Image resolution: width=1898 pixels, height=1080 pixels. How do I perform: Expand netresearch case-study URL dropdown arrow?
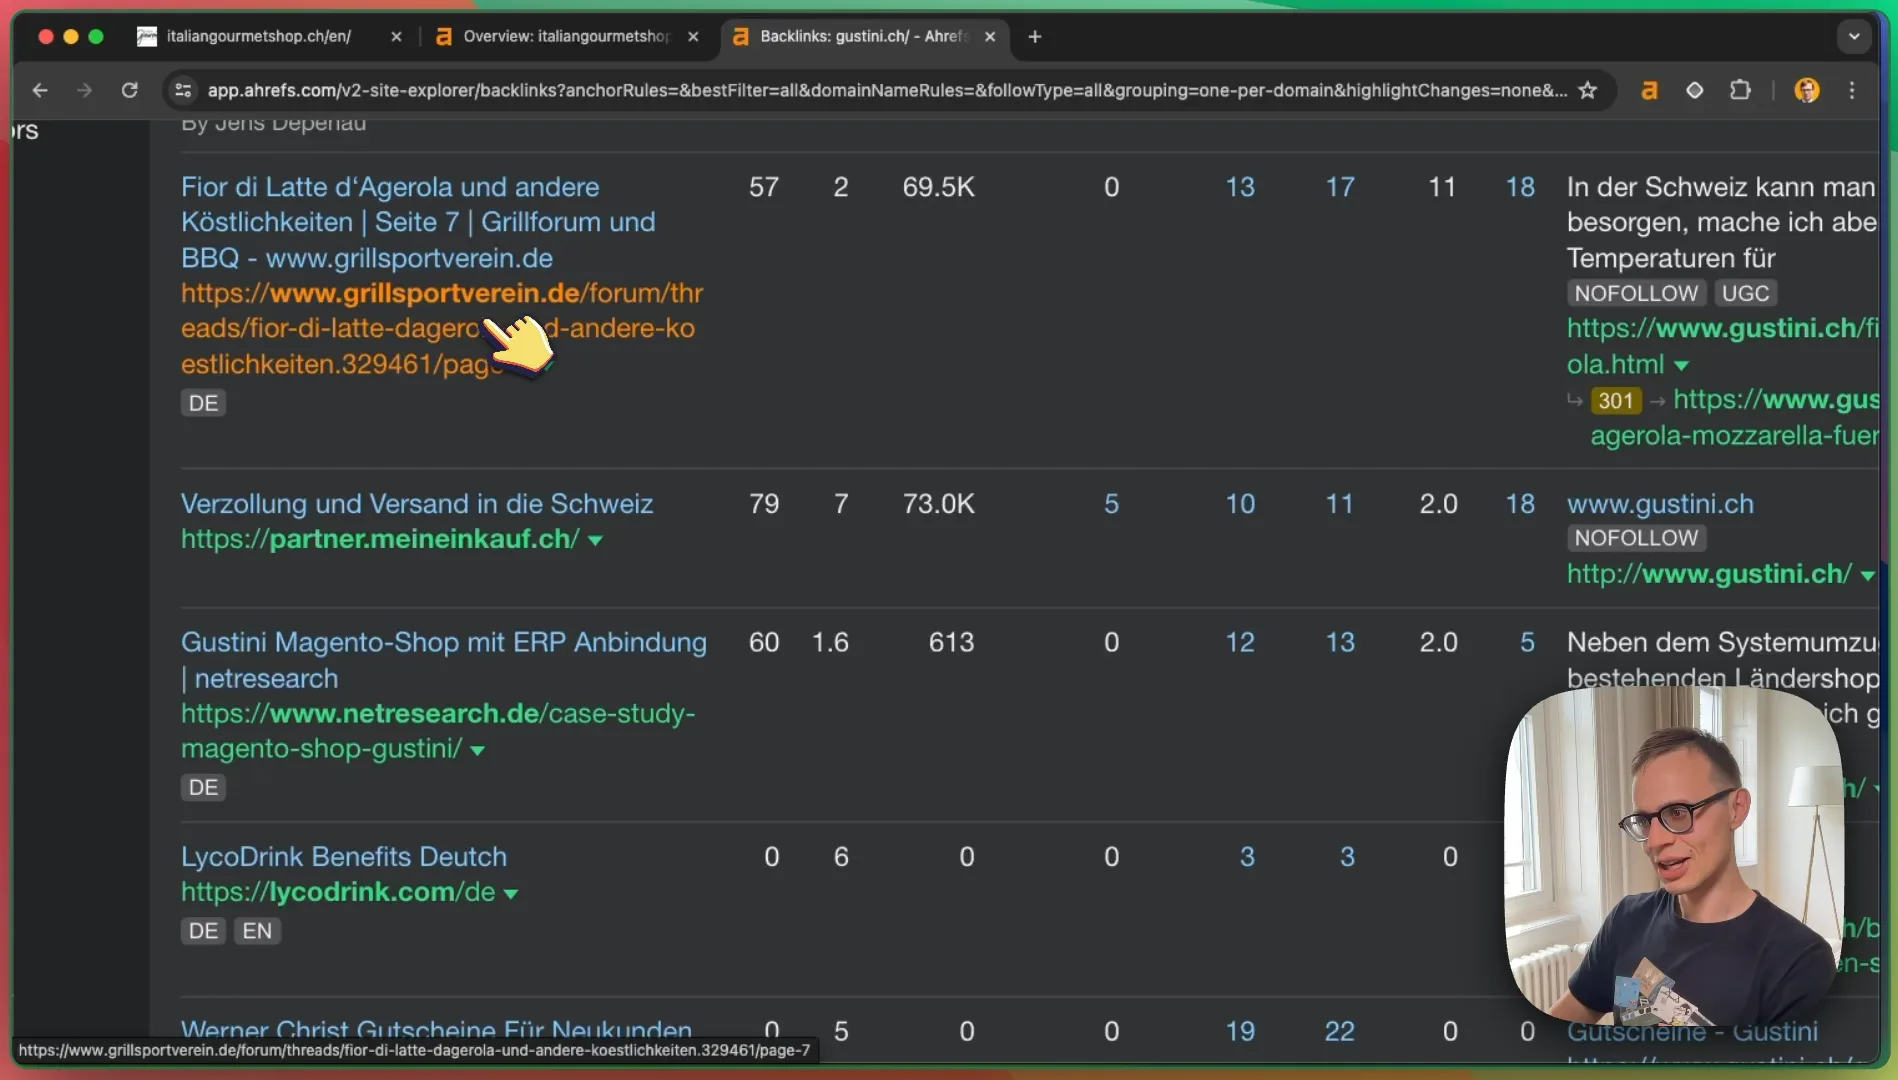pyautogui.click(x=478, y=751)
